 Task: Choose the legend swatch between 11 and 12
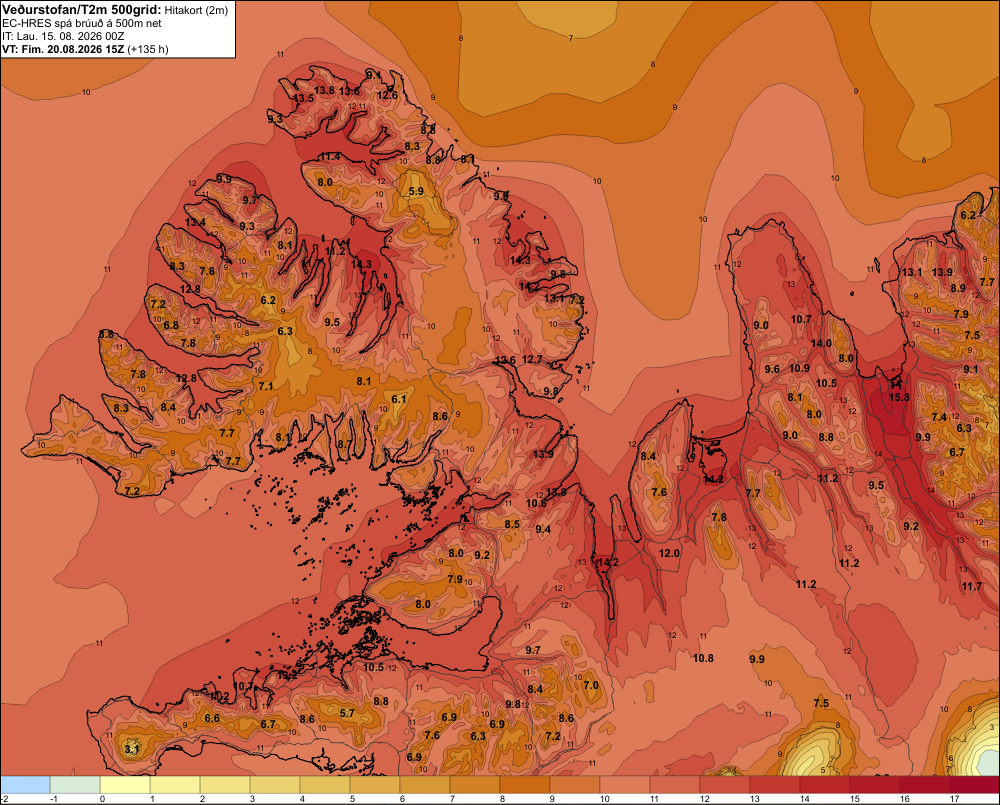pos(675,784)
